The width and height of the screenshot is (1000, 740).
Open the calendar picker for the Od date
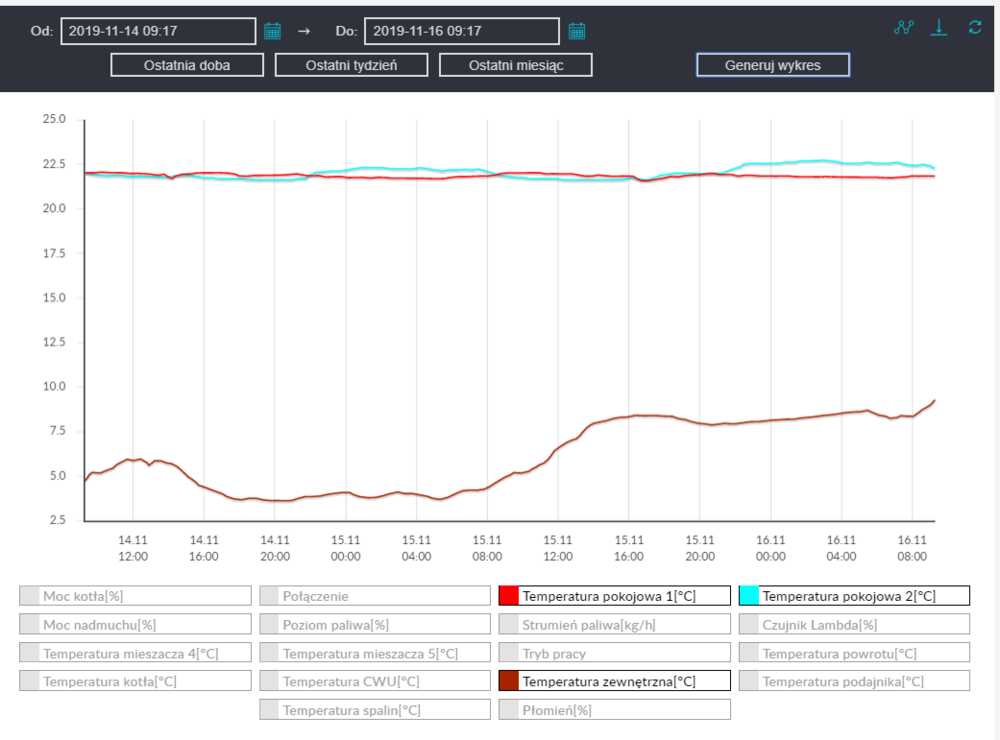(272, 31)
